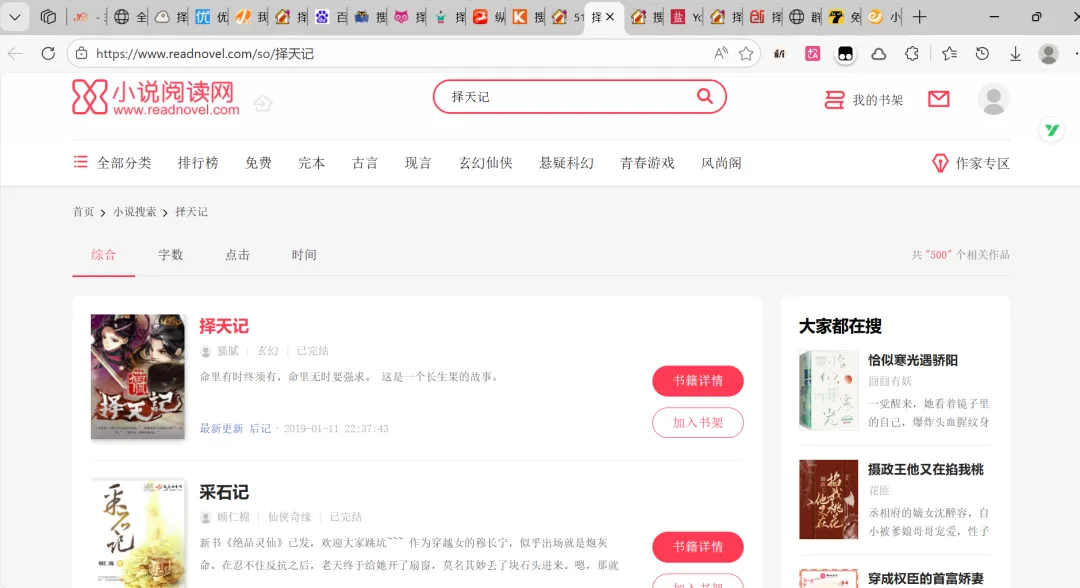Sort results by 时间

point(304,255)
